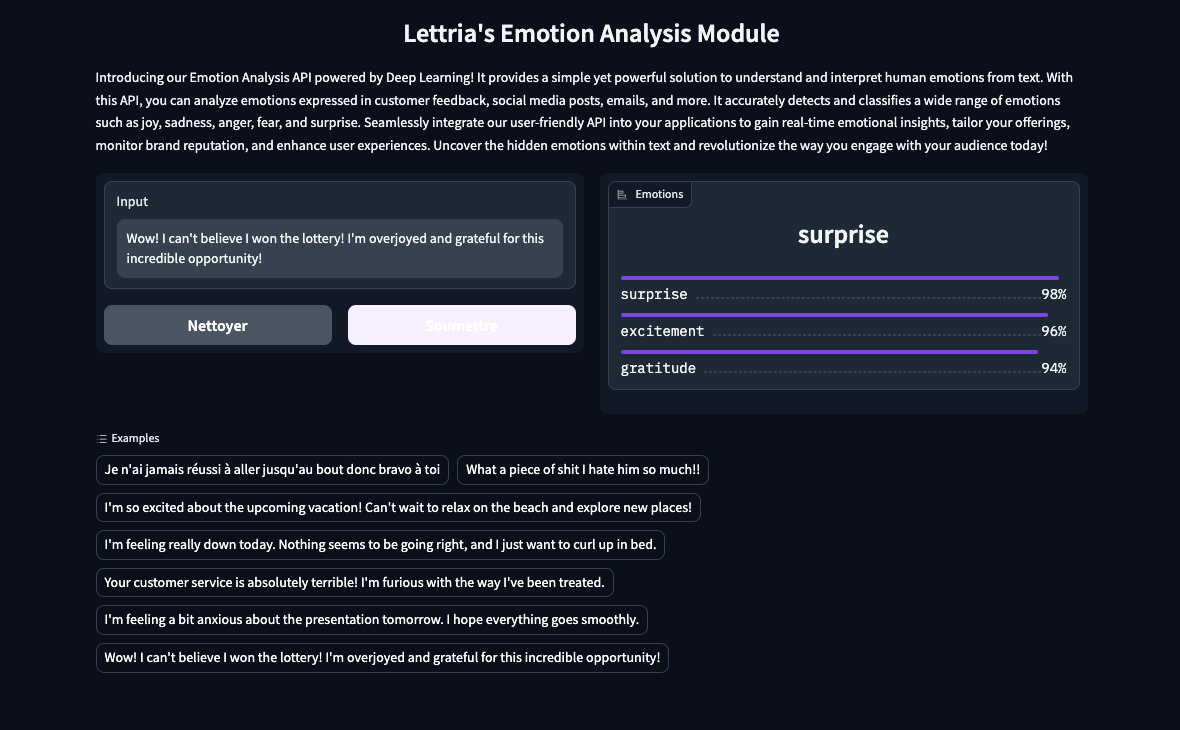Pick the upcoming vacation excitement example

pos(397,507)
